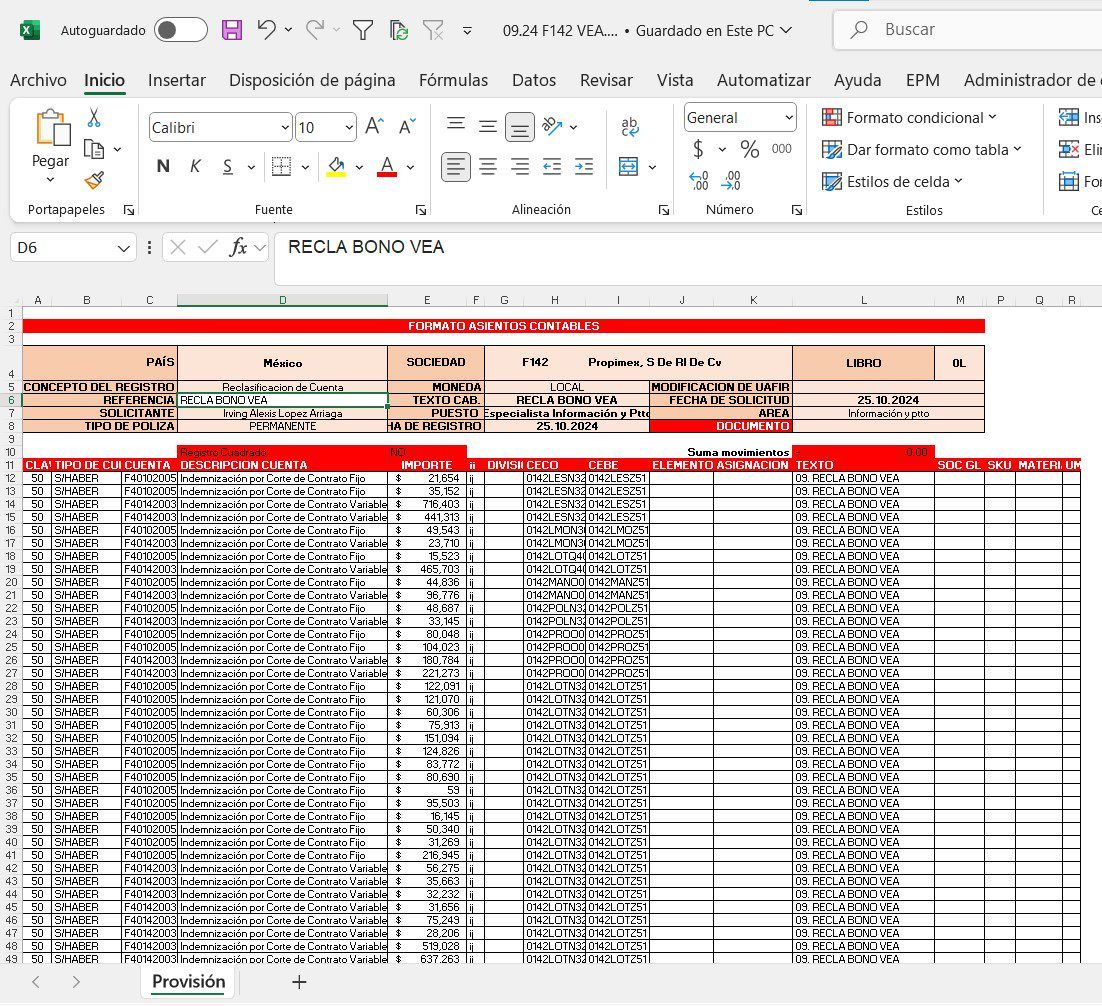The width and height of the screenshot is (1102, 1006).
Task: Open the Name Box dropdown for D6
Action: pos(124,247)
